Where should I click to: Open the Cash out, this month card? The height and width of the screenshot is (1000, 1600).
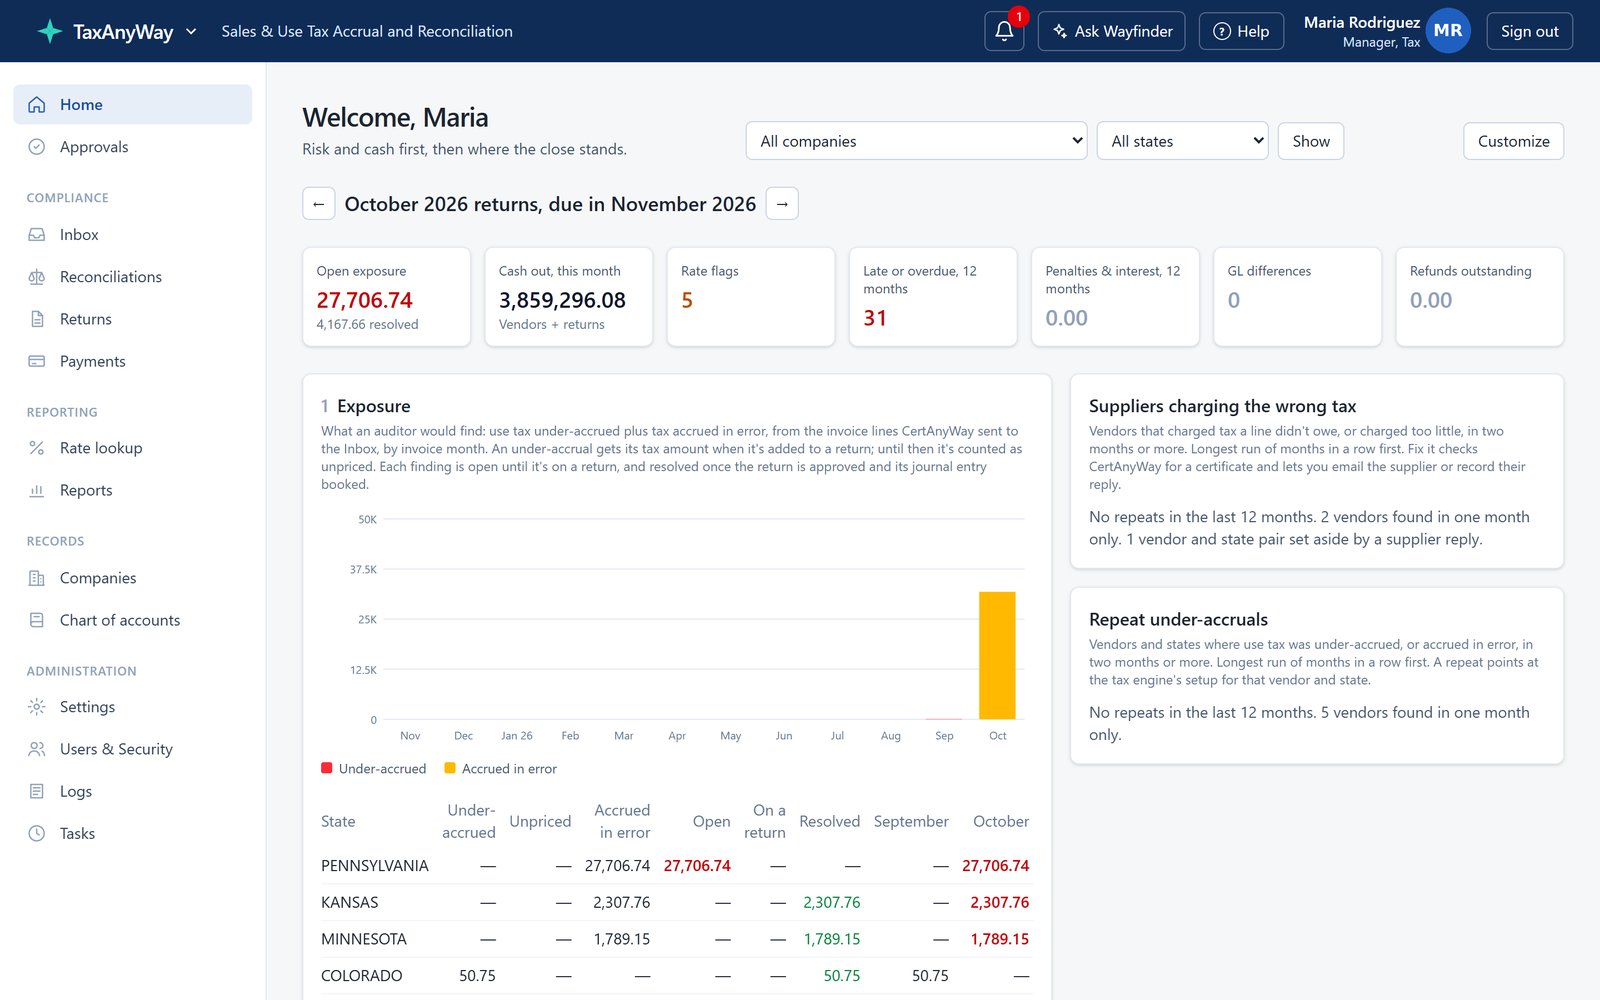coord(568,297)
